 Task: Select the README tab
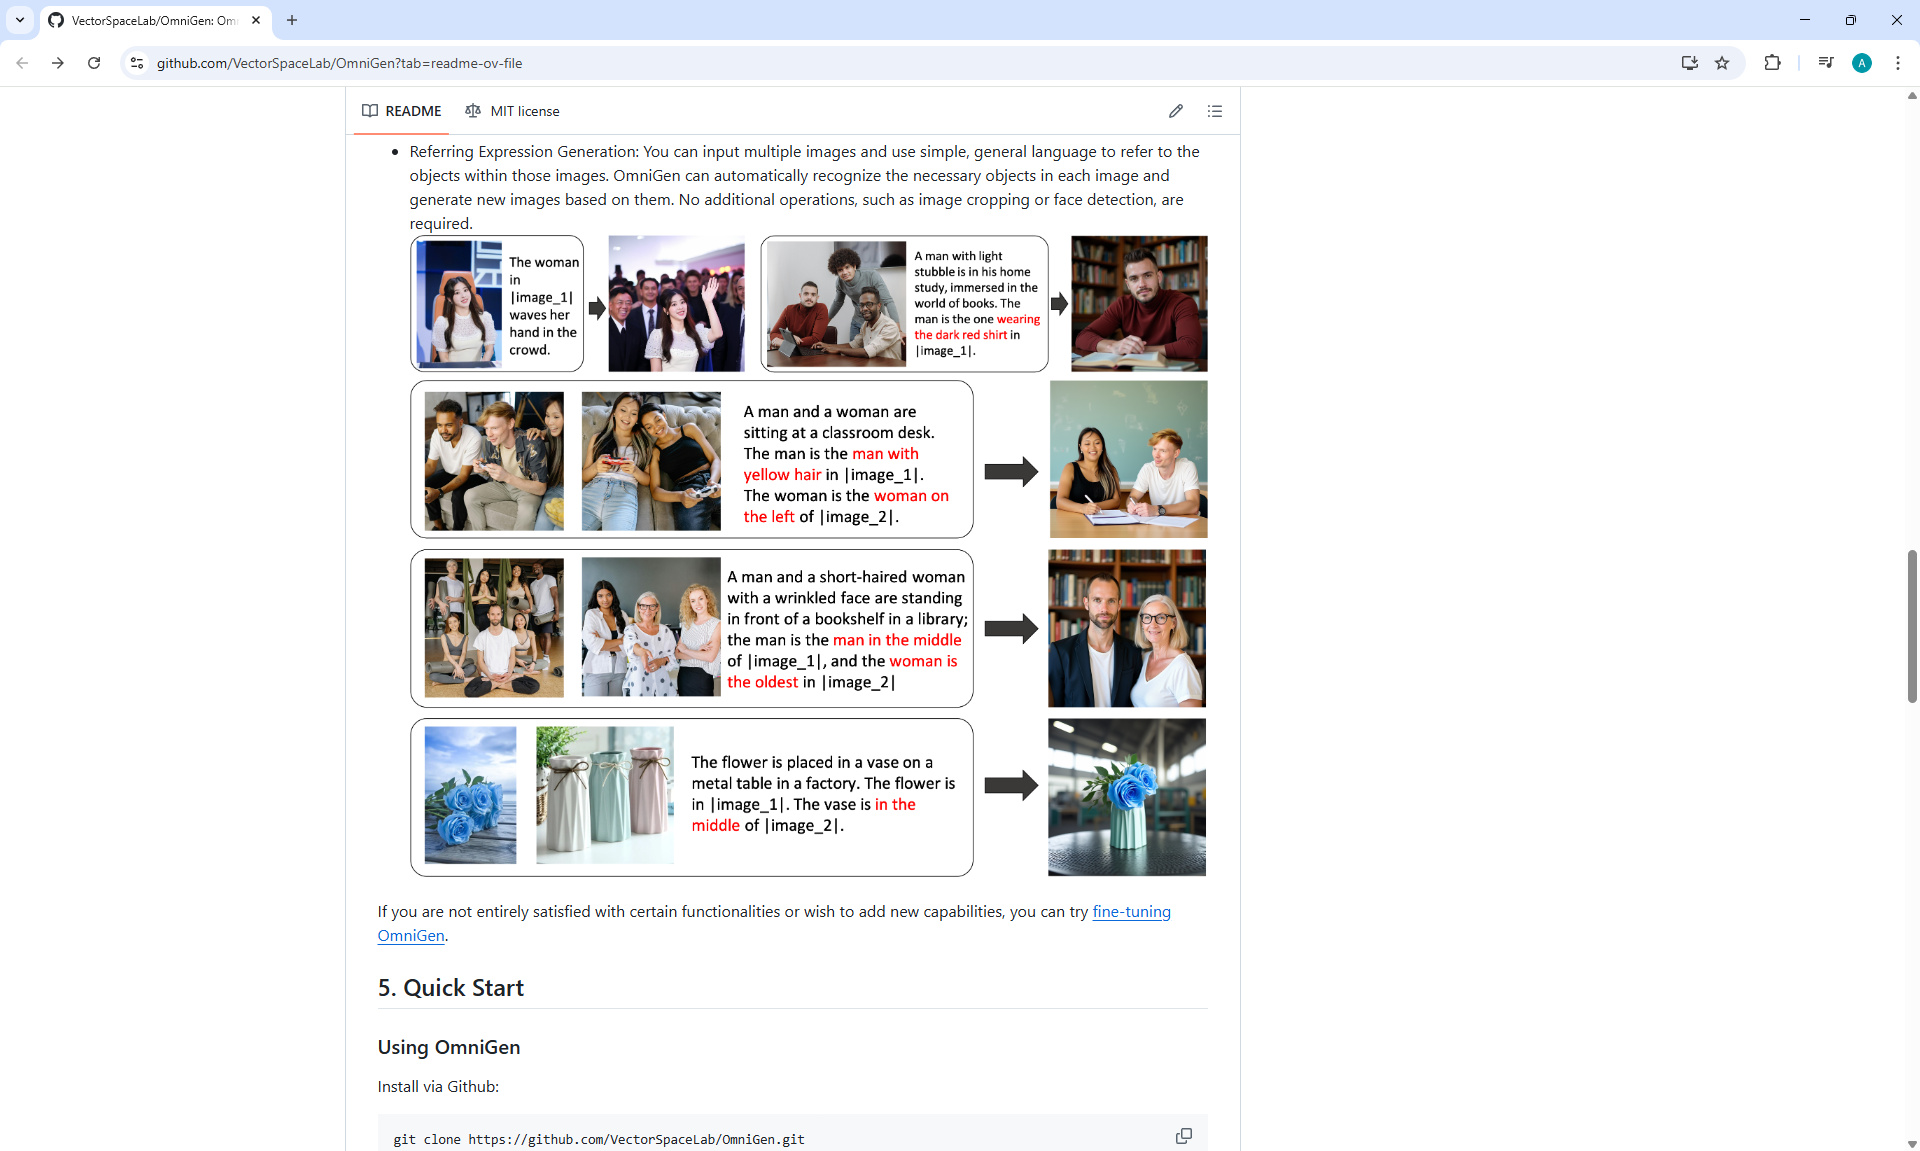click(x=402, y=111)
